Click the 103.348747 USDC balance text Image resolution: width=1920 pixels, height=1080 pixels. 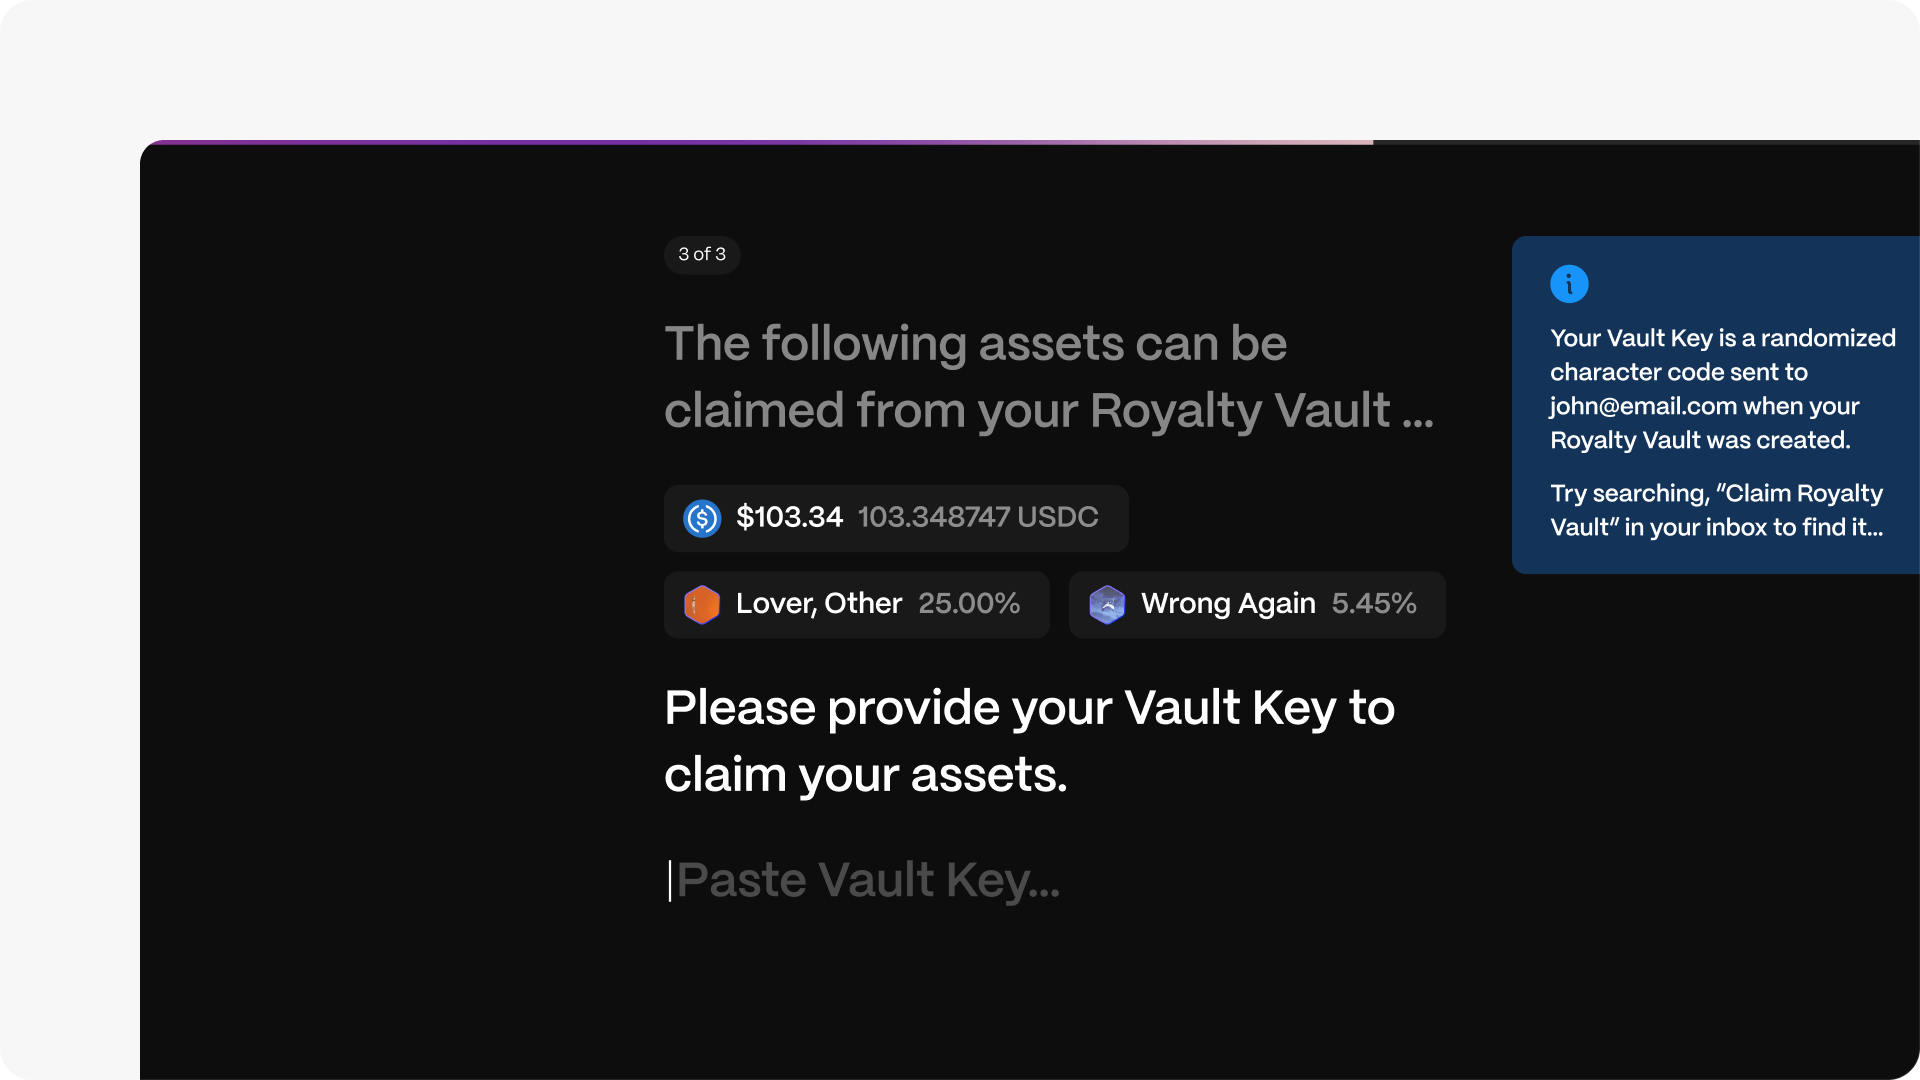pyautogui.click(x=978, y=517)
